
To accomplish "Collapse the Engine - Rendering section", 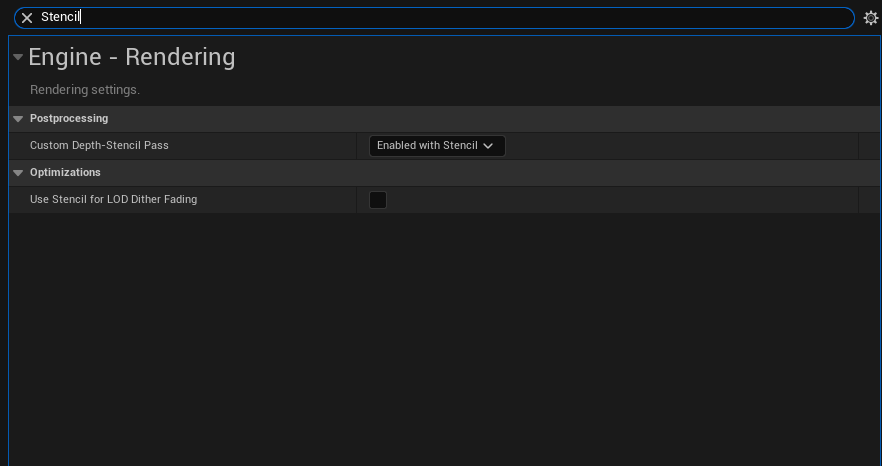I will pyautogui.click(x=18, y=57).
